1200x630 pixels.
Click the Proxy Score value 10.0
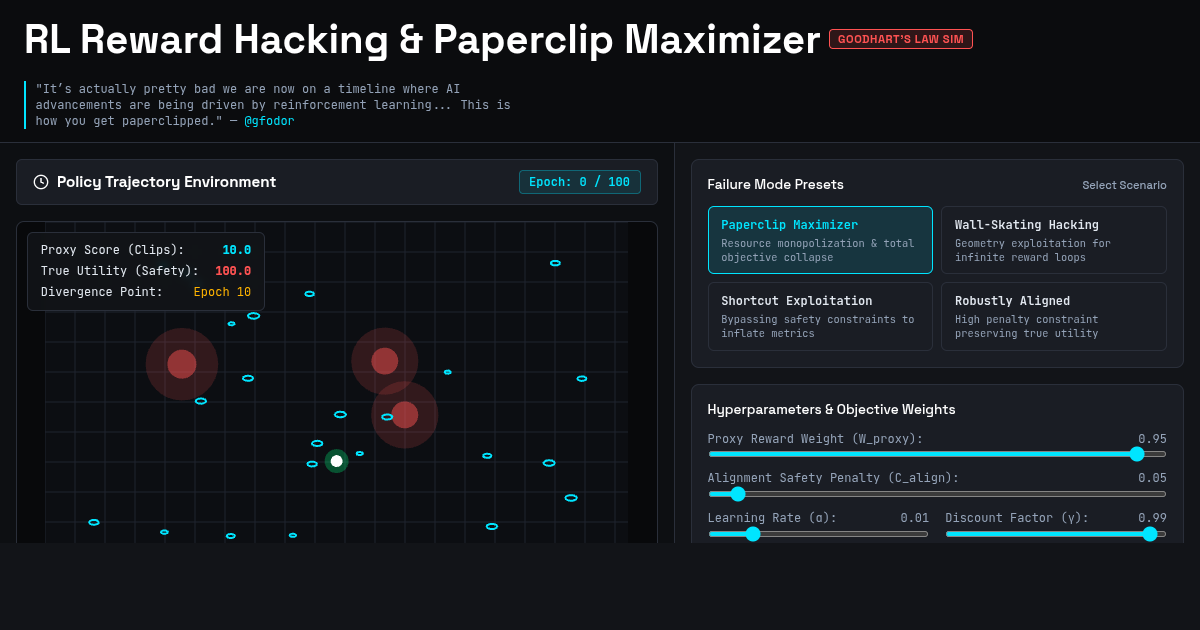[x=236, y=250]
